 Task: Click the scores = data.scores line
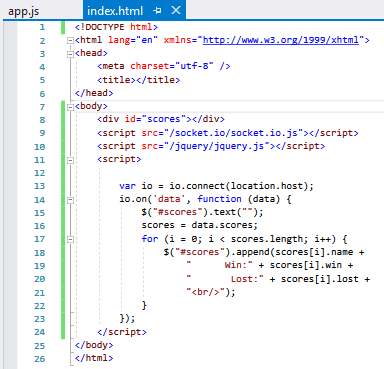[x=200, y=225]
